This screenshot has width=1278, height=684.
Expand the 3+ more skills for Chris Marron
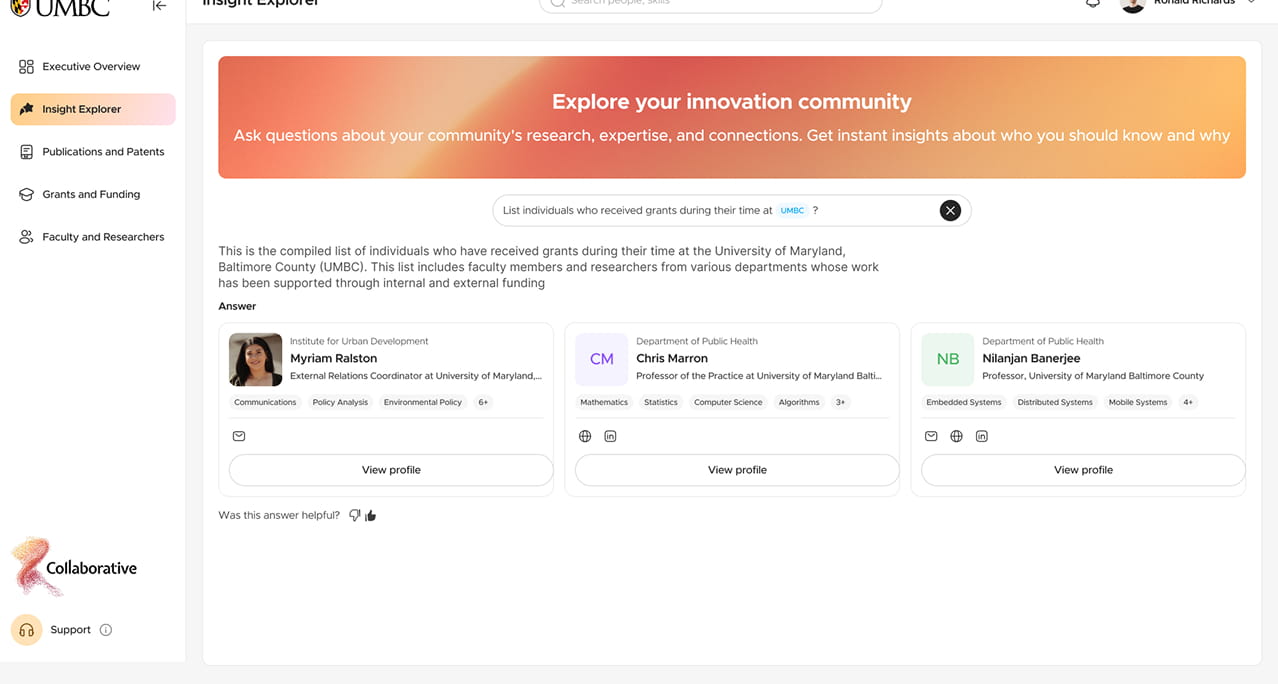pos(841,402)
